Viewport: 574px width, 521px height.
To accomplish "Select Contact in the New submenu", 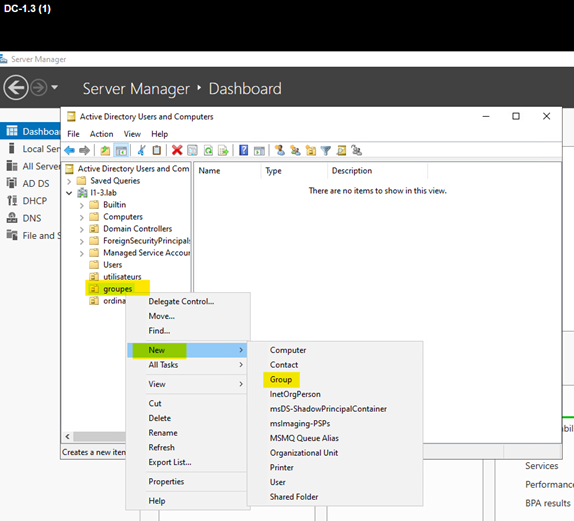I will coord(335,365).
